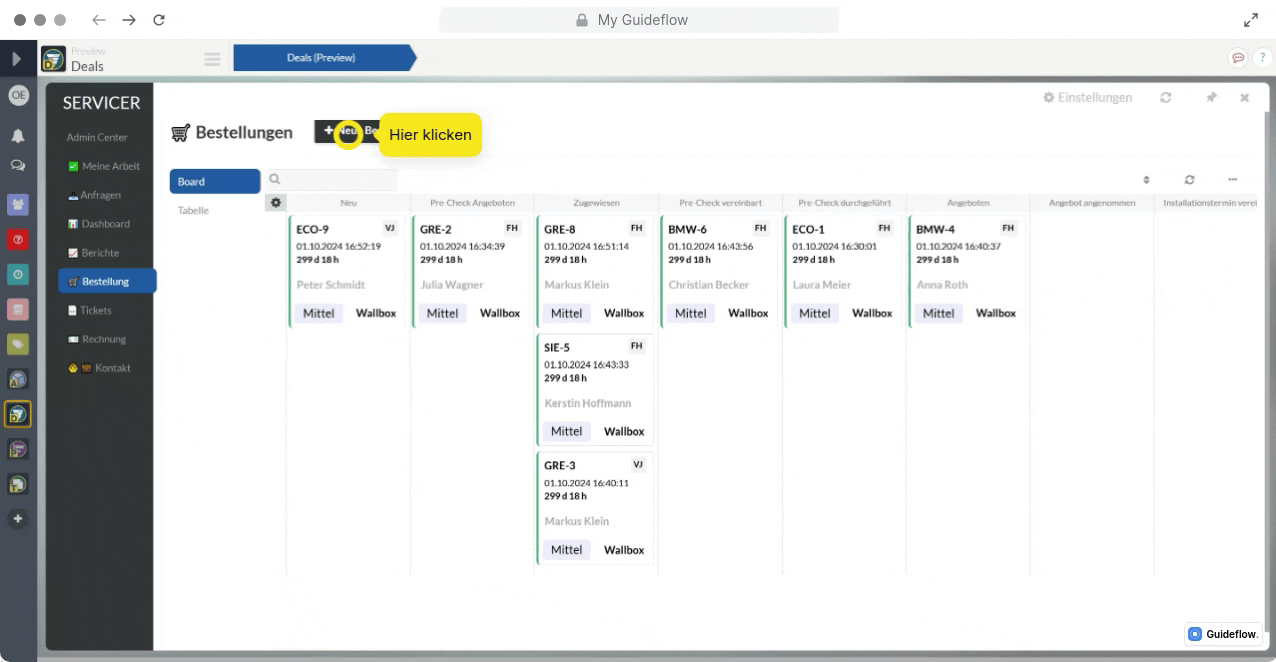Expand the left rail with play arrow

pos(17,59)
